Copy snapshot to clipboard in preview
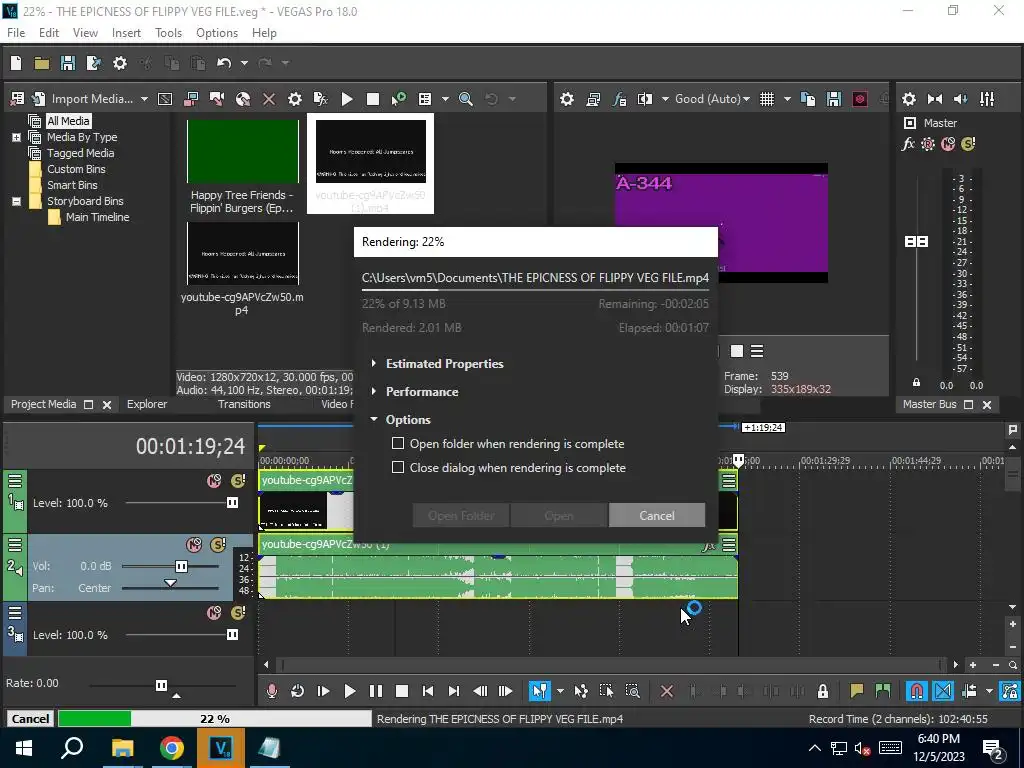The height and width of the screenshot is (768, 1024). pos(808,99)
